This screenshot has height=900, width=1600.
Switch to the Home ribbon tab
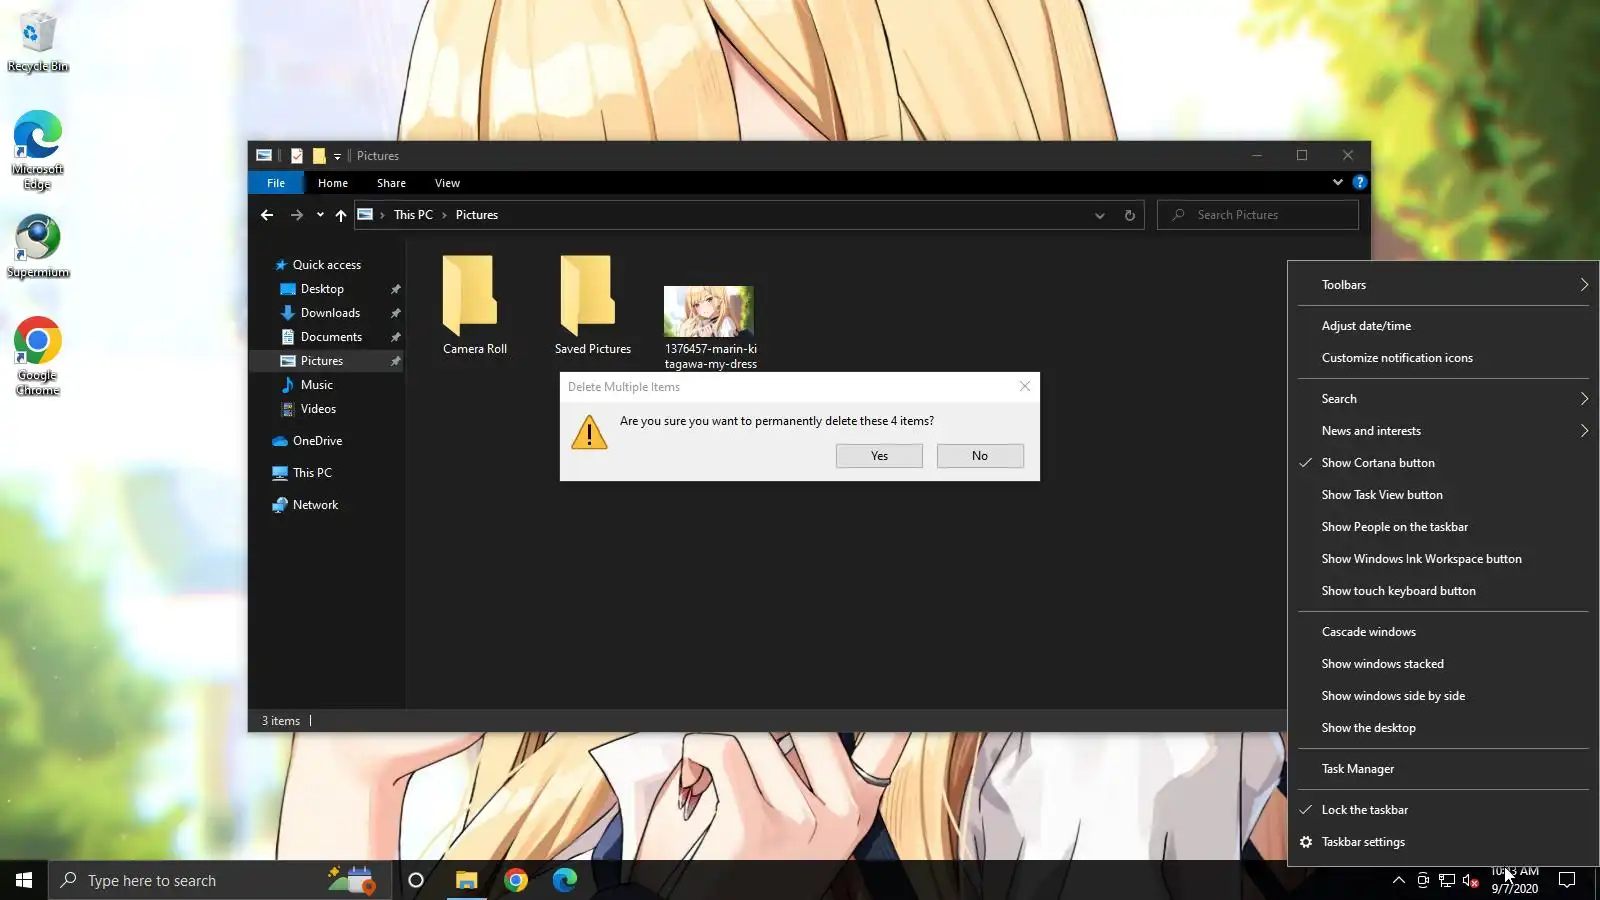click(333, 183)
